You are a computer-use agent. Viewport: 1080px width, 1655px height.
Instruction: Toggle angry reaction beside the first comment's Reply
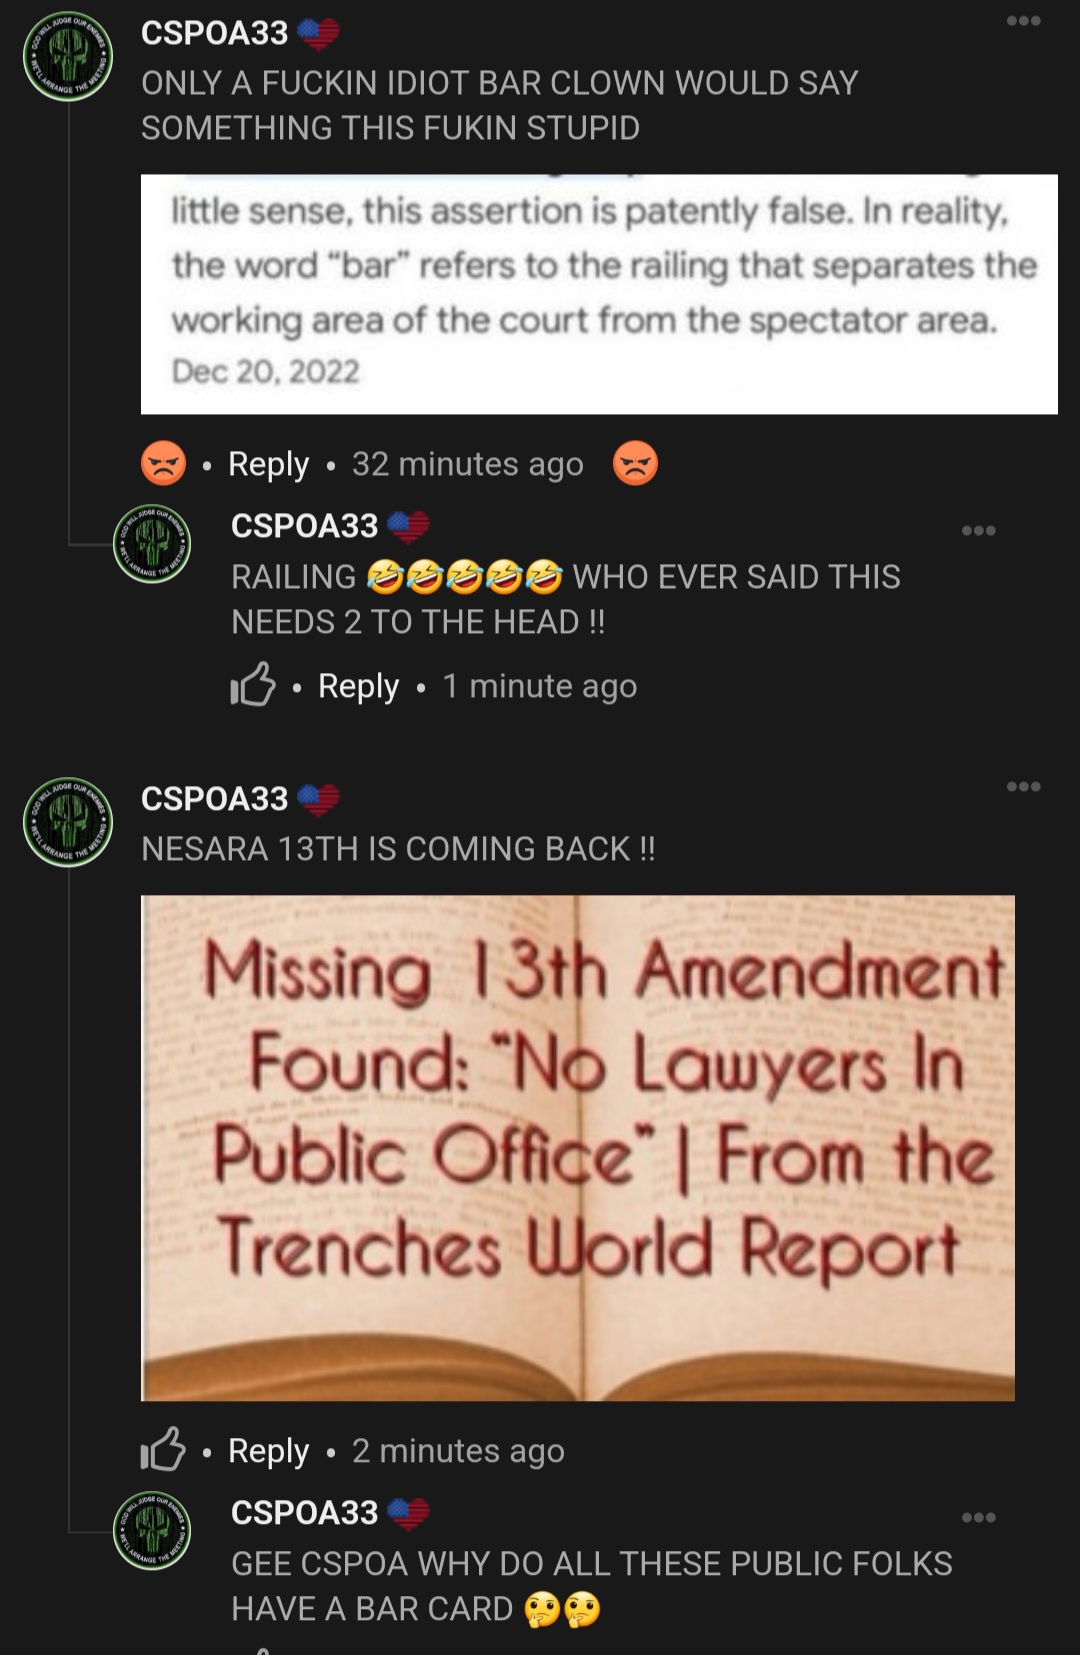point(164,464)
